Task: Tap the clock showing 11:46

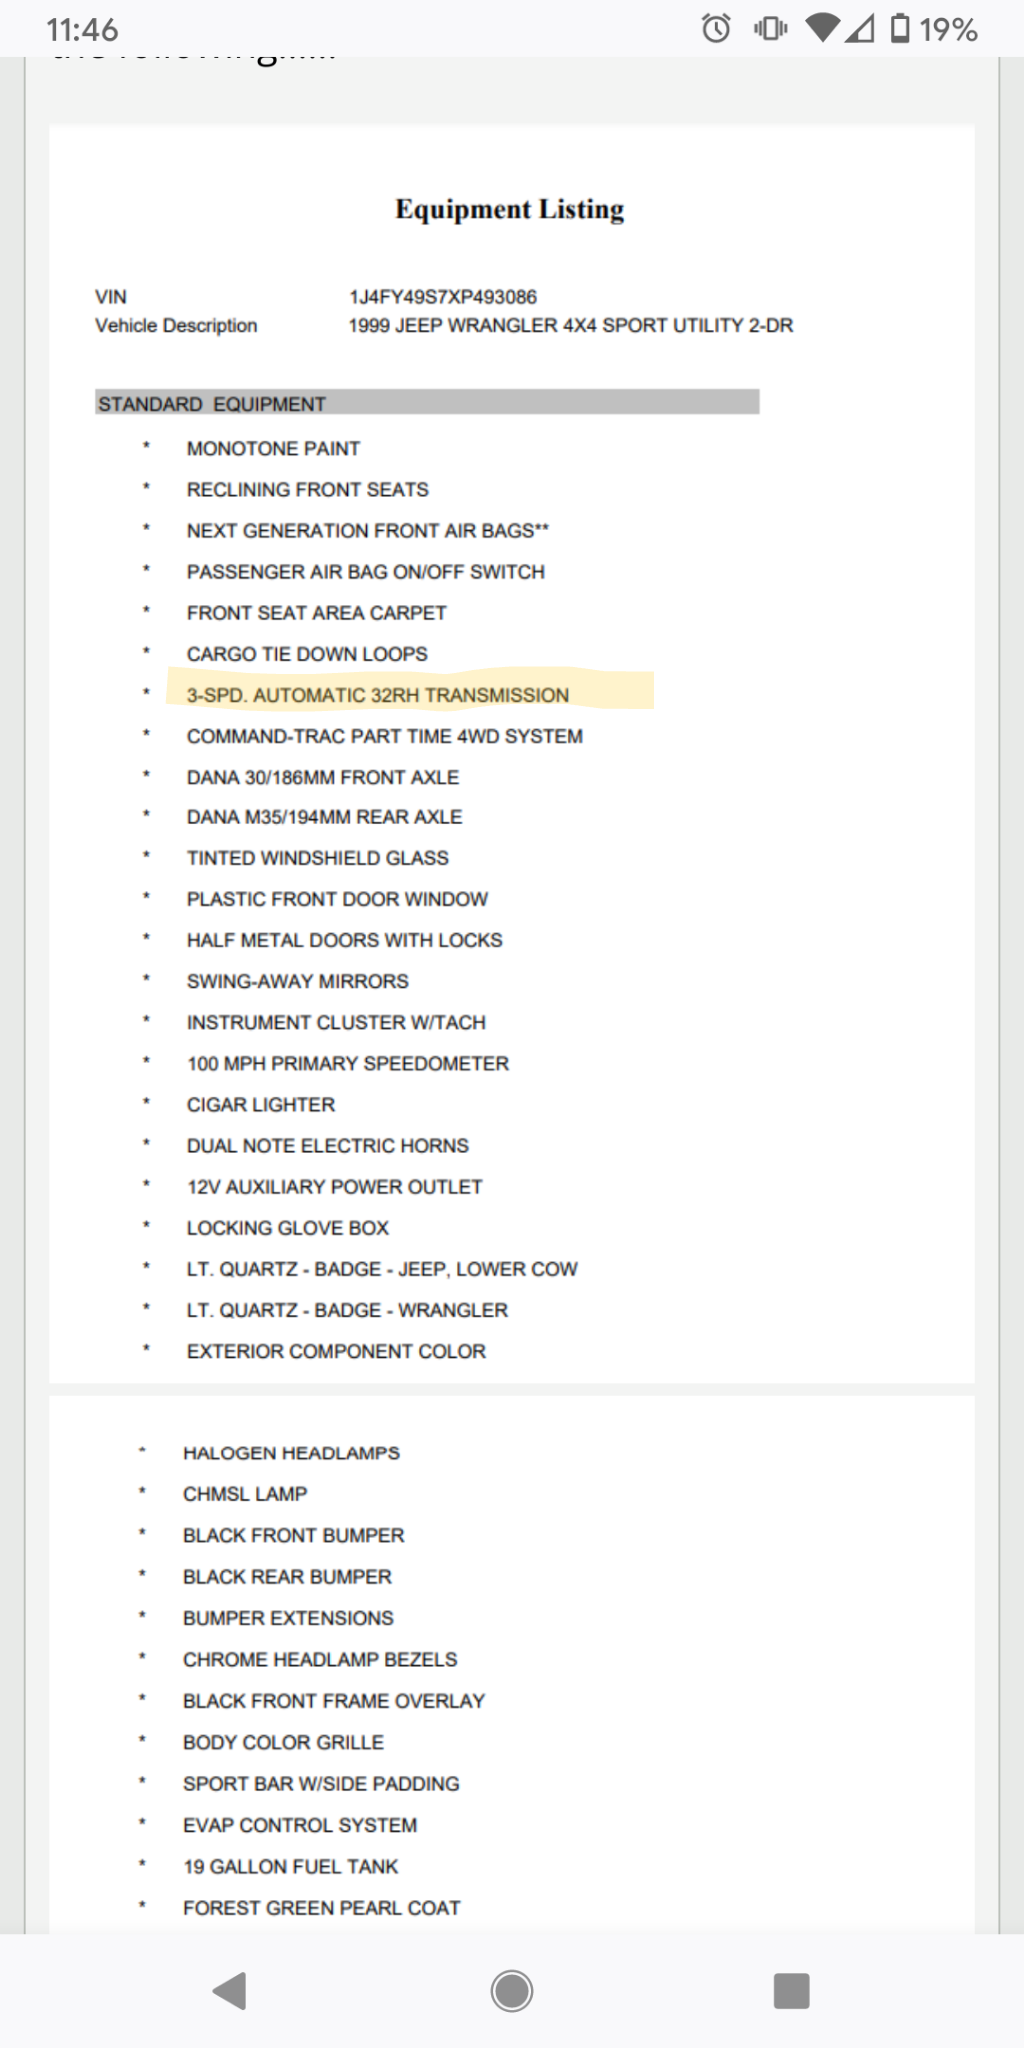Action: click(x=82, y=30)
